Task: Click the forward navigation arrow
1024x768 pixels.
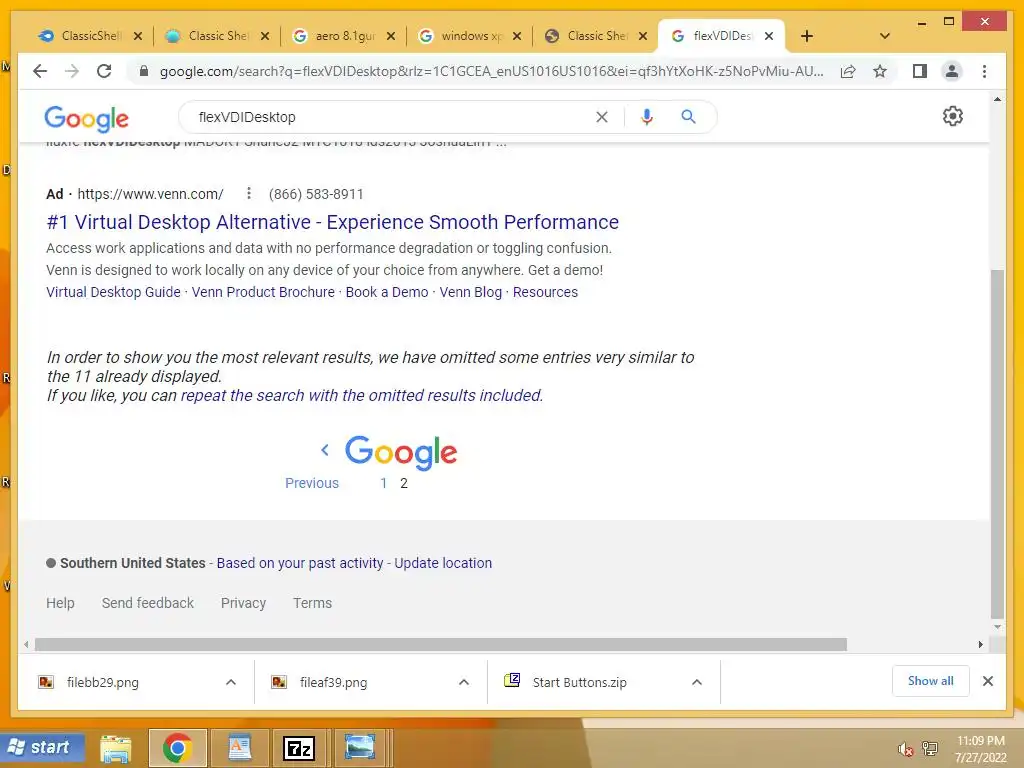Action: click(x=72, y=71)
